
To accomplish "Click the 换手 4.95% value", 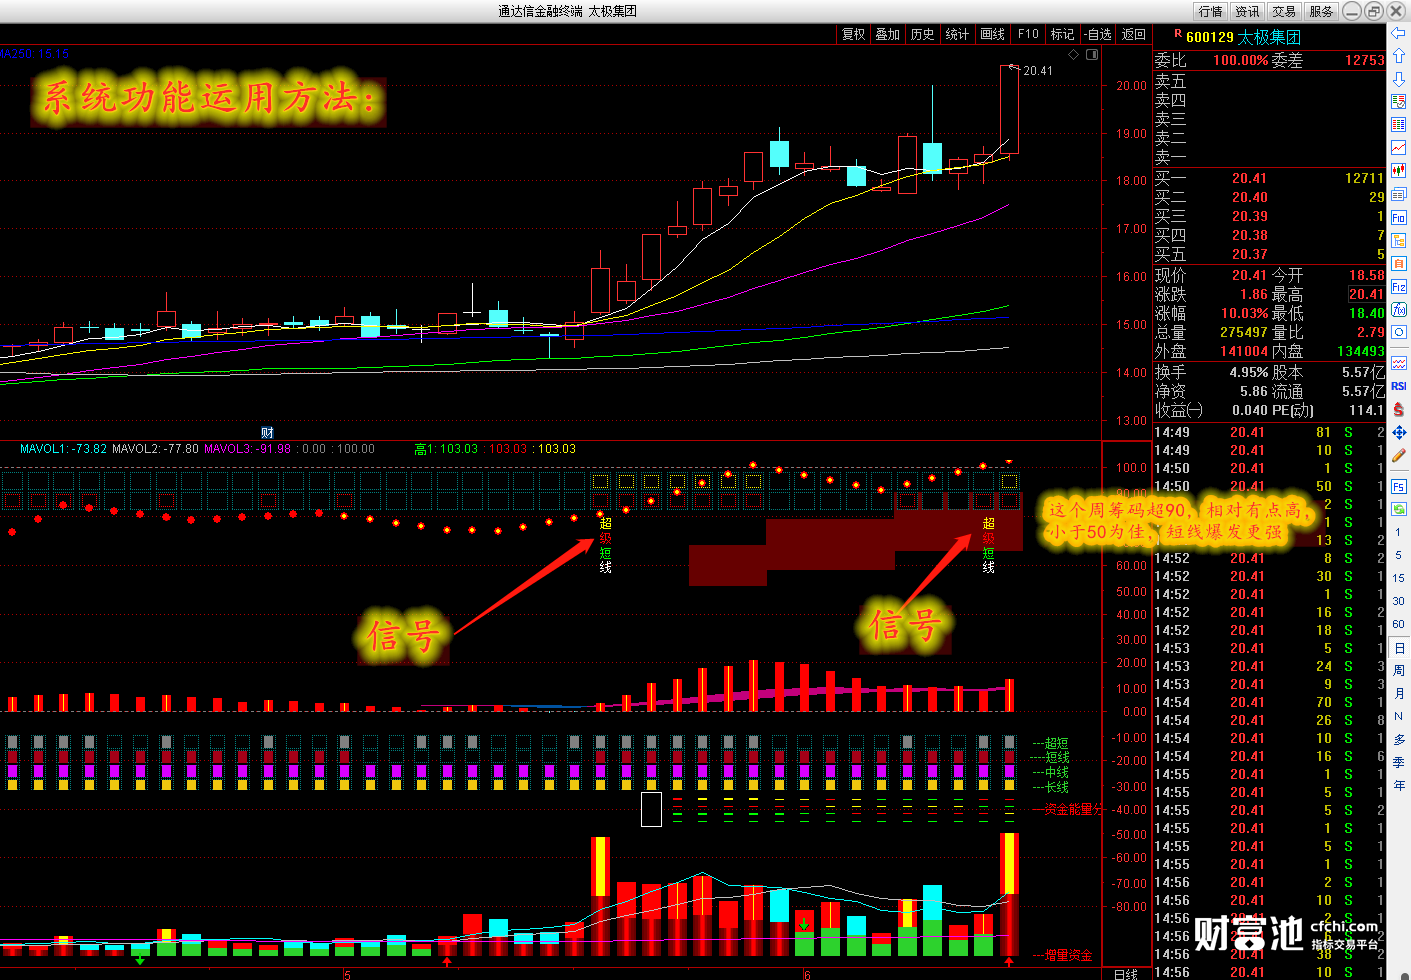I will pos(1248,372).
